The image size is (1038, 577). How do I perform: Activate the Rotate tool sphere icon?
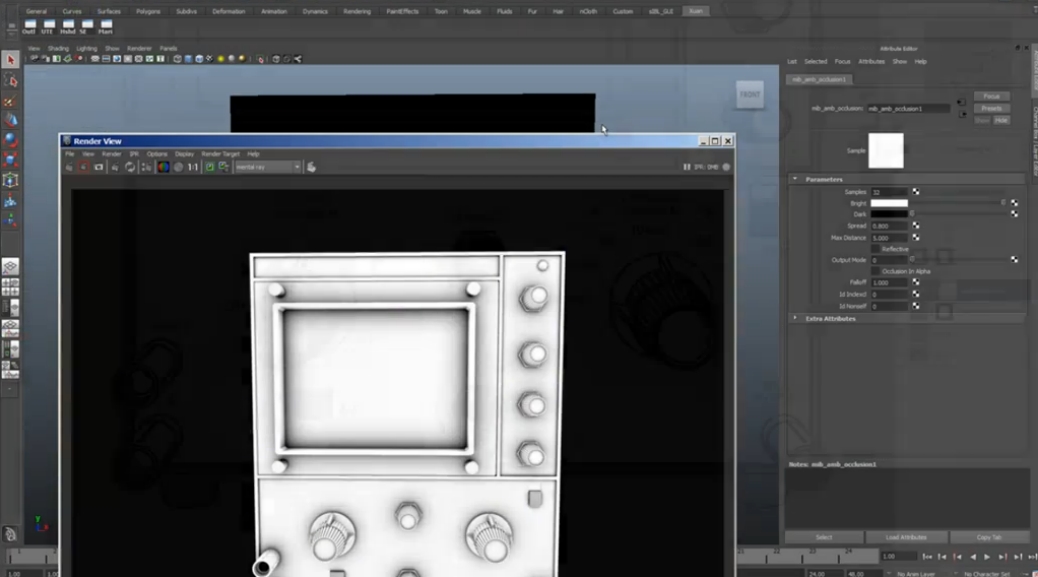[x=11, y=140]
